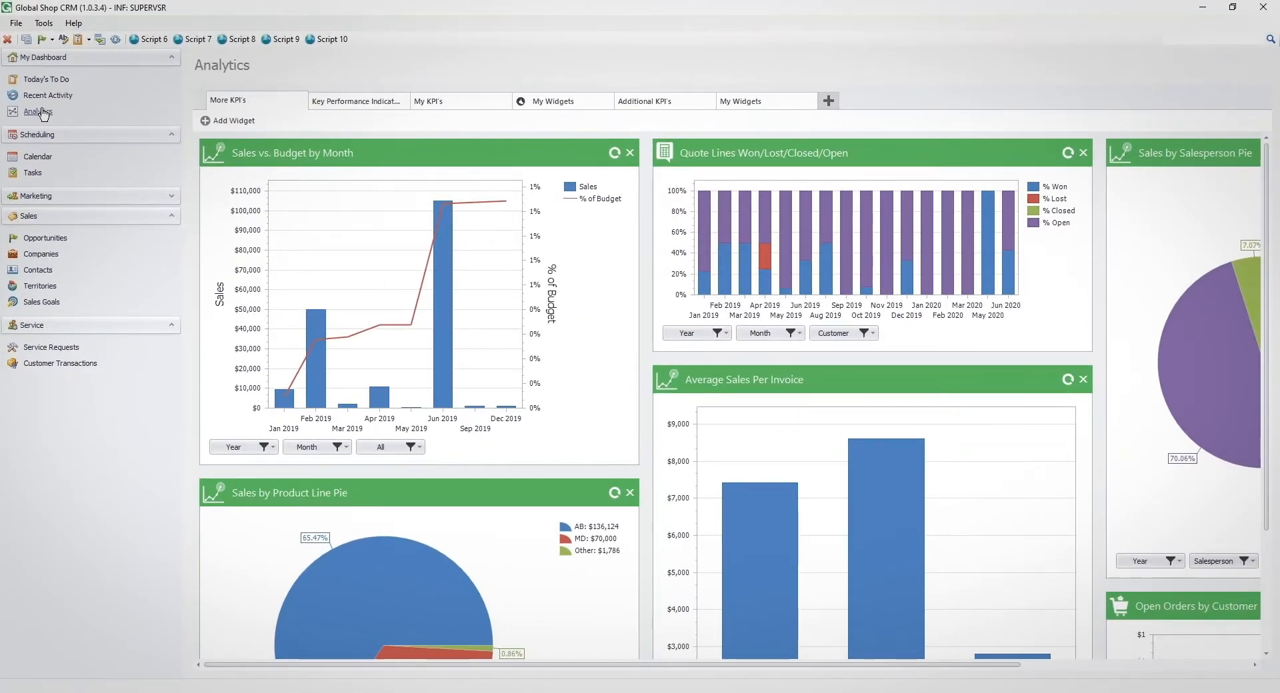This screenshot has height=693, width=1280.
Task: Open Year filter in Sales by Salesperson widget
Action: 1150,561
